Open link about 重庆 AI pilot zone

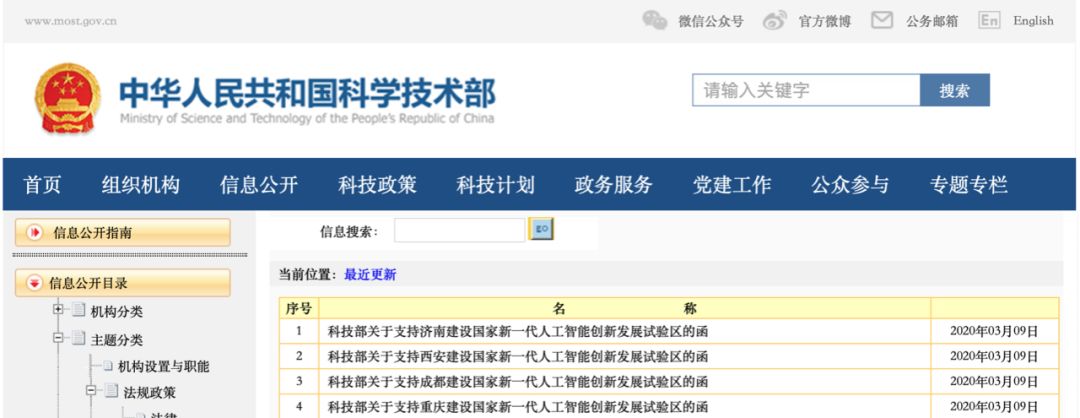pyautogui.click(x=517, y=406)
